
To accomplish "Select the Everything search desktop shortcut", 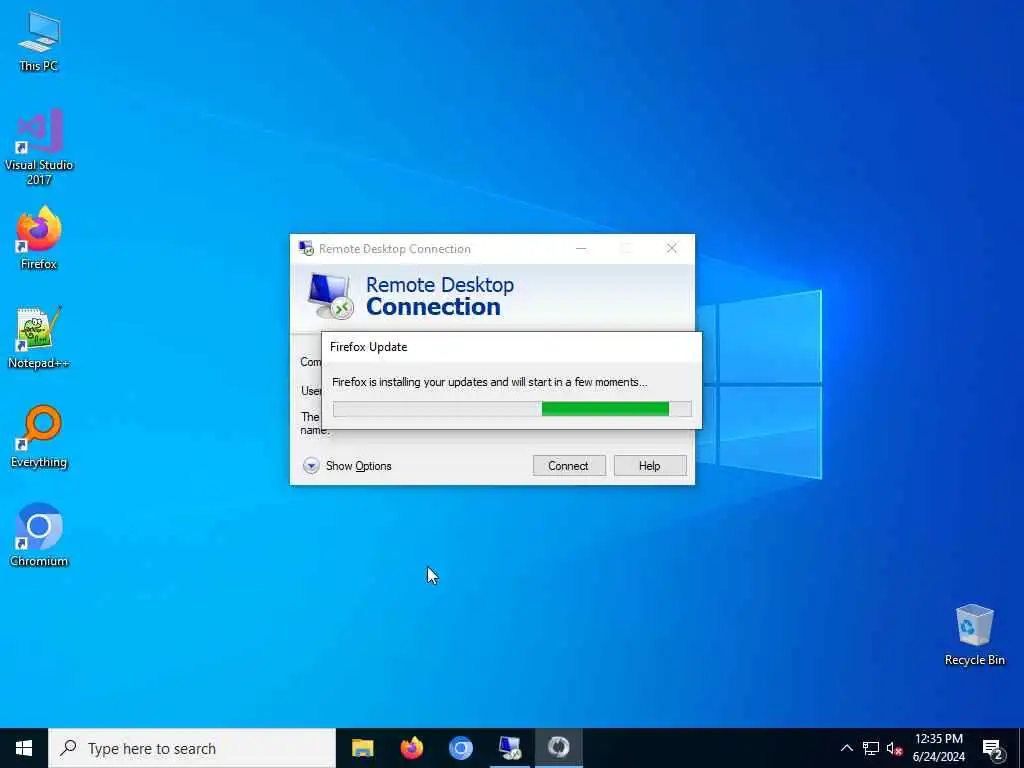I will (x=39, y=437).
